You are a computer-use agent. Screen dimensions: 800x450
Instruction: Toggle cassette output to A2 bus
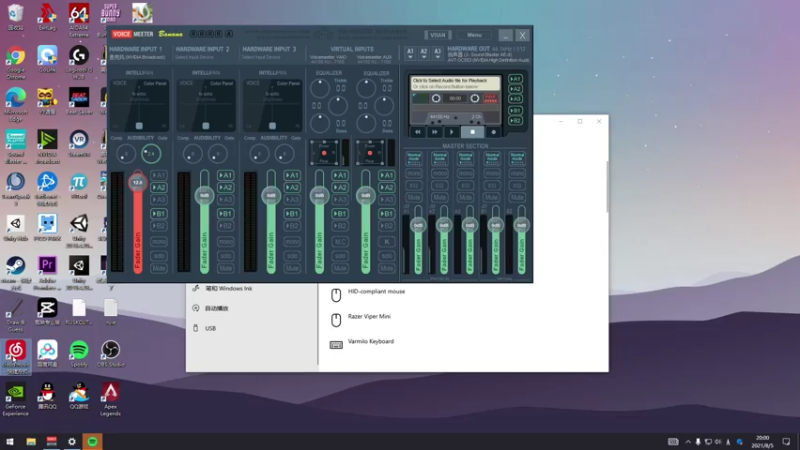(515, 89)
